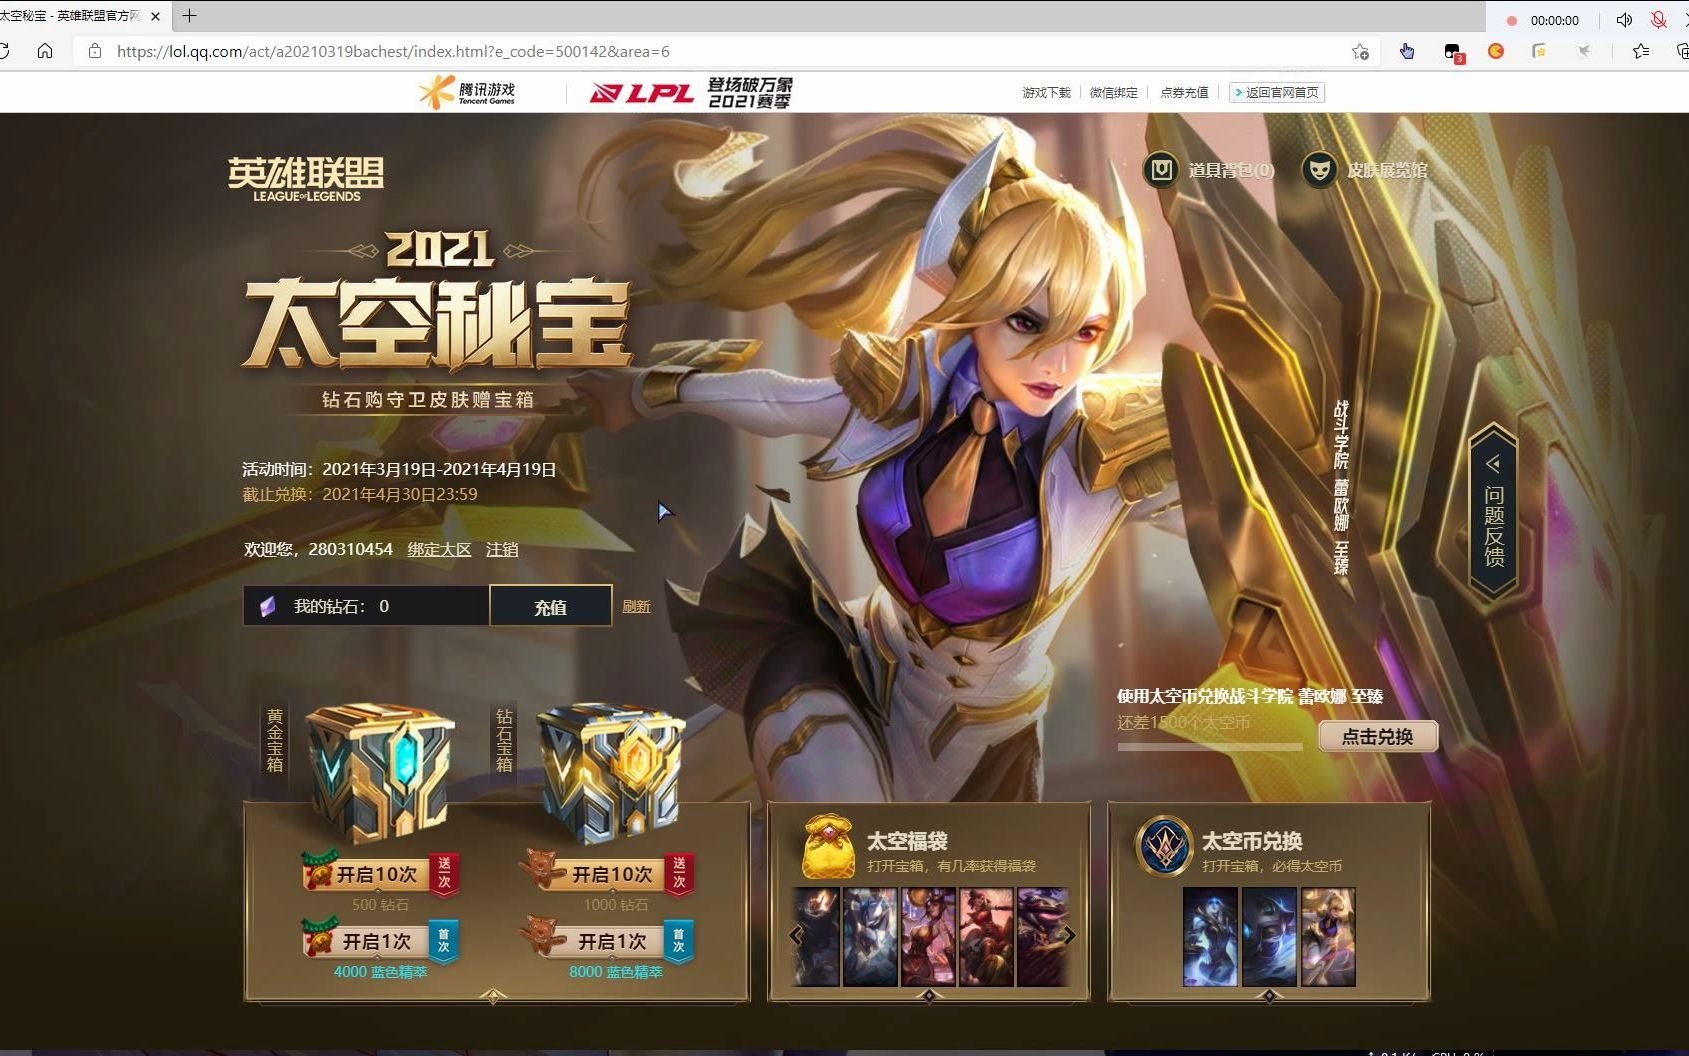Expand the 太空币兑换 panel bottom marker

coord(1268,996)
